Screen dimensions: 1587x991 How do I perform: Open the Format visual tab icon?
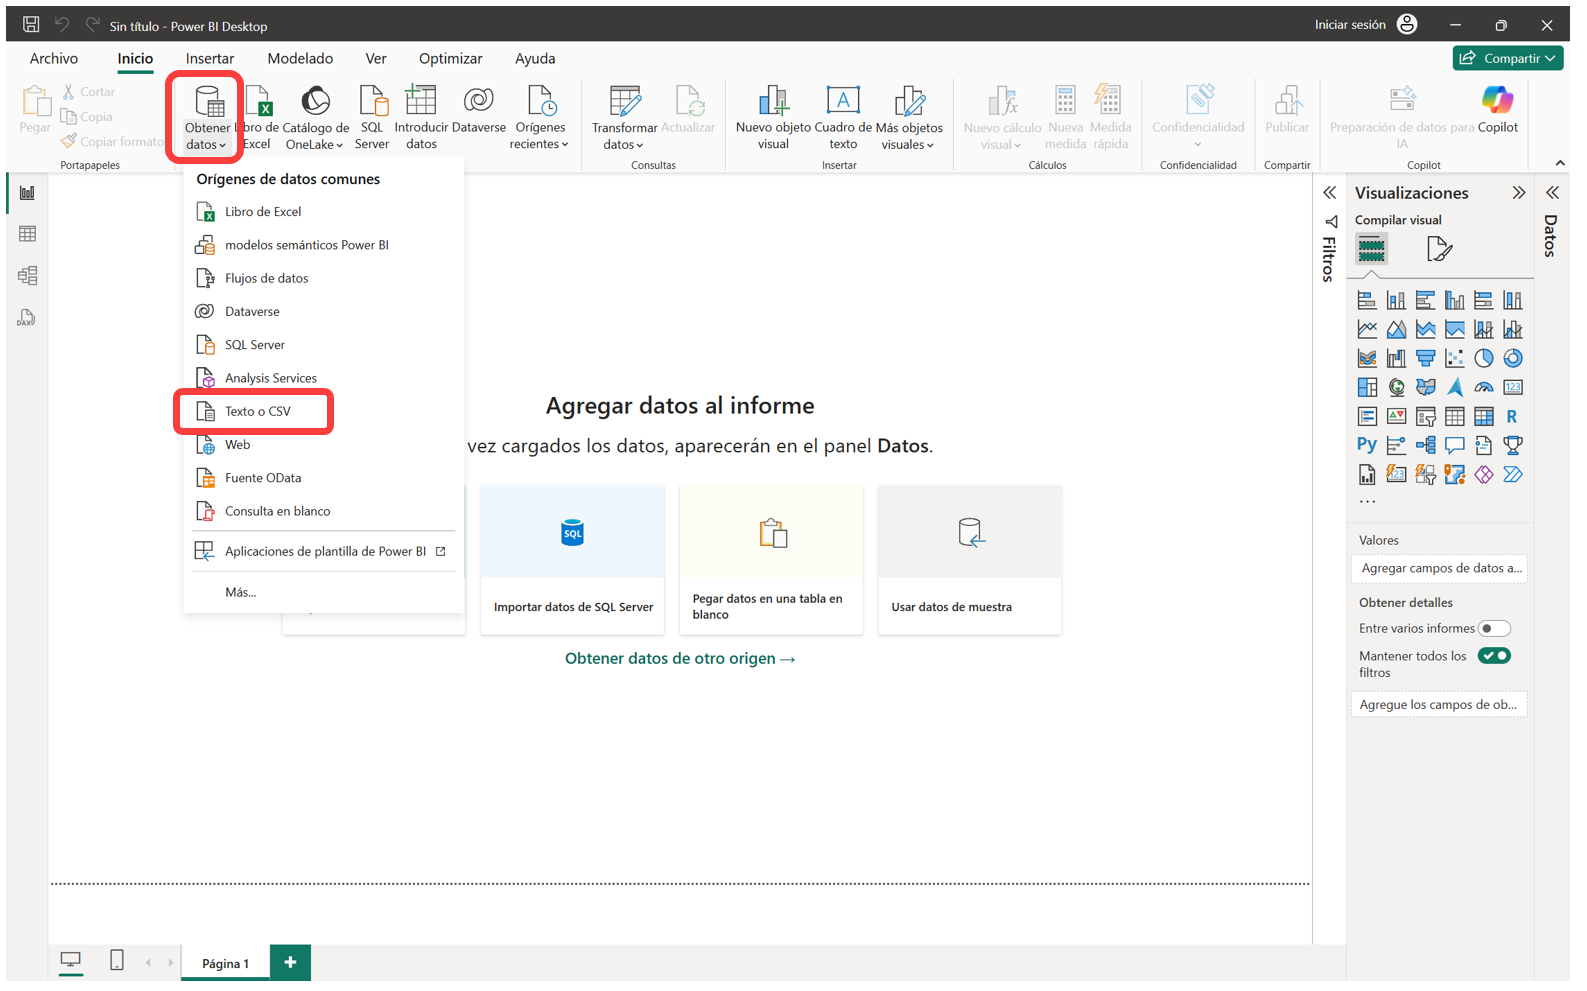1438,248
